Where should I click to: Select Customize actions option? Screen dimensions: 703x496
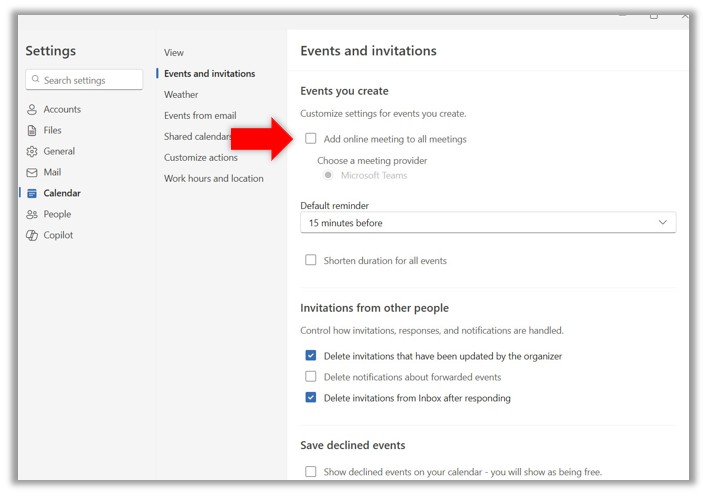coord(200,158)
